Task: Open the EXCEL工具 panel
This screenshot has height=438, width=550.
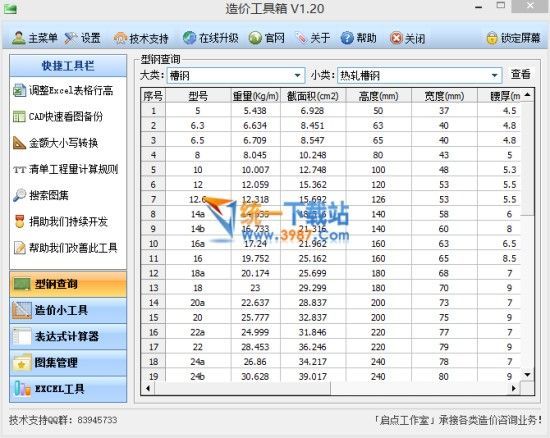Action: pos(68,389)
